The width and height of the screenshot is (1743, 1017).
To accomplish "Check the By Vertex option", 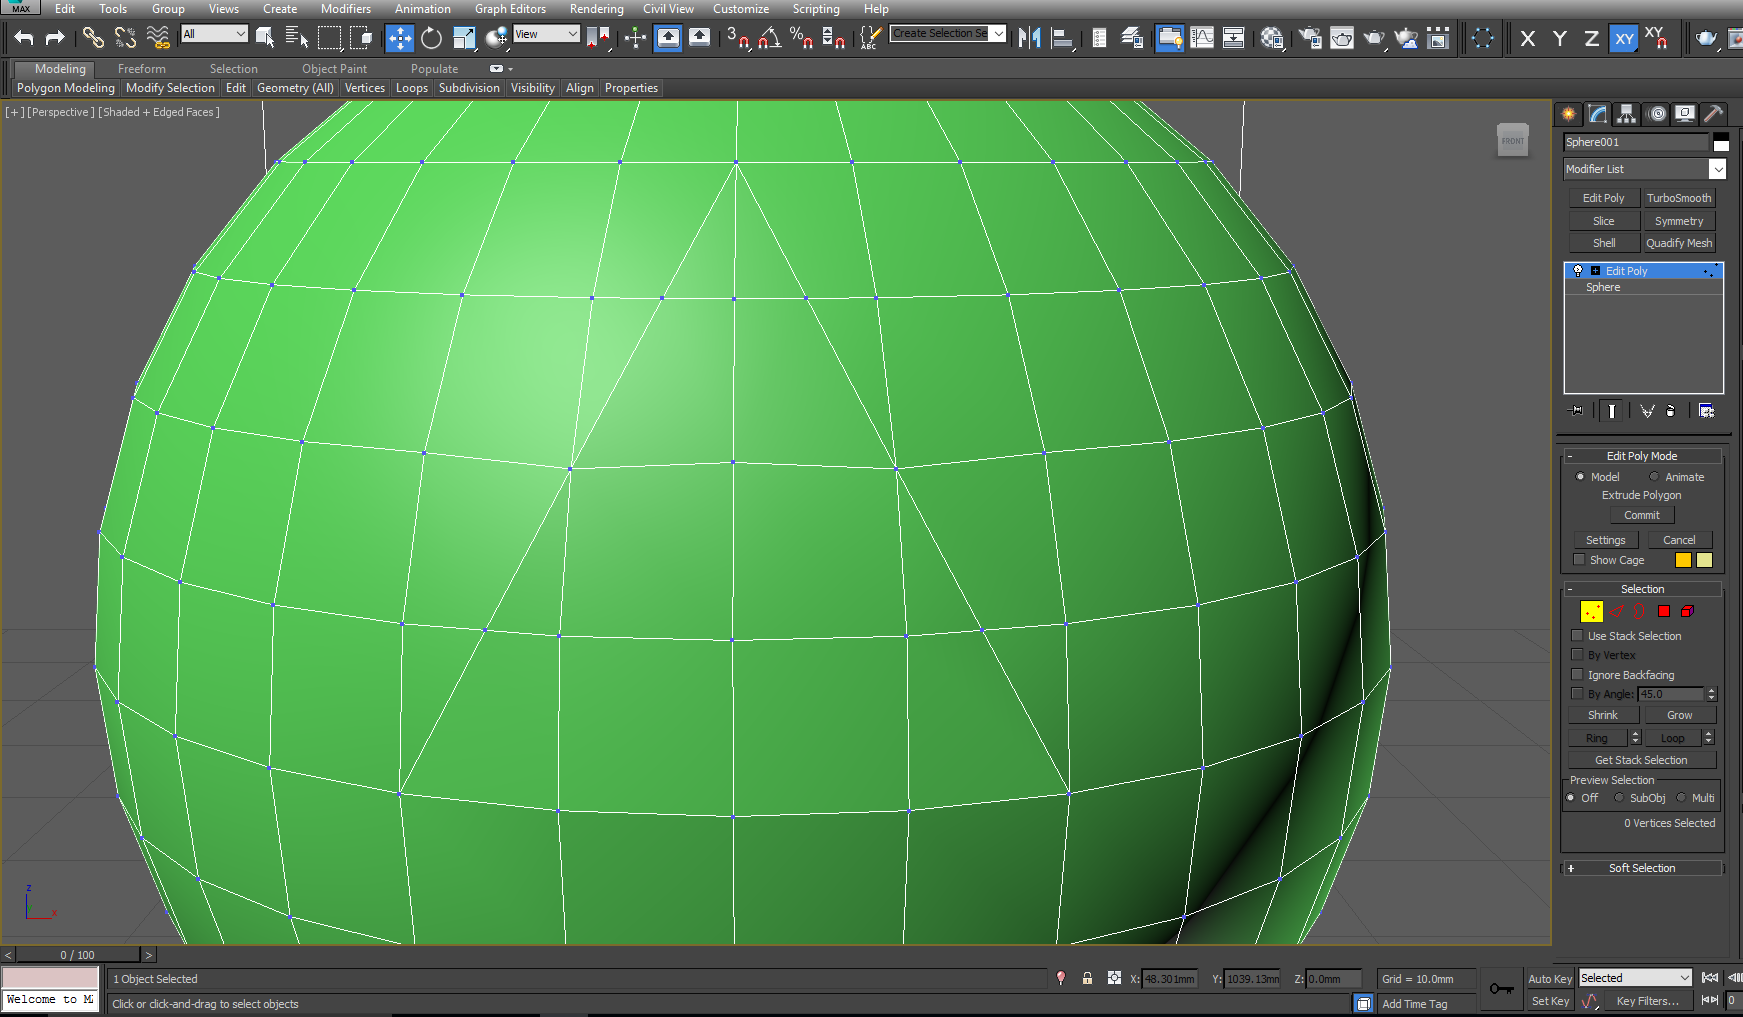I will (x=1577, y=655).
